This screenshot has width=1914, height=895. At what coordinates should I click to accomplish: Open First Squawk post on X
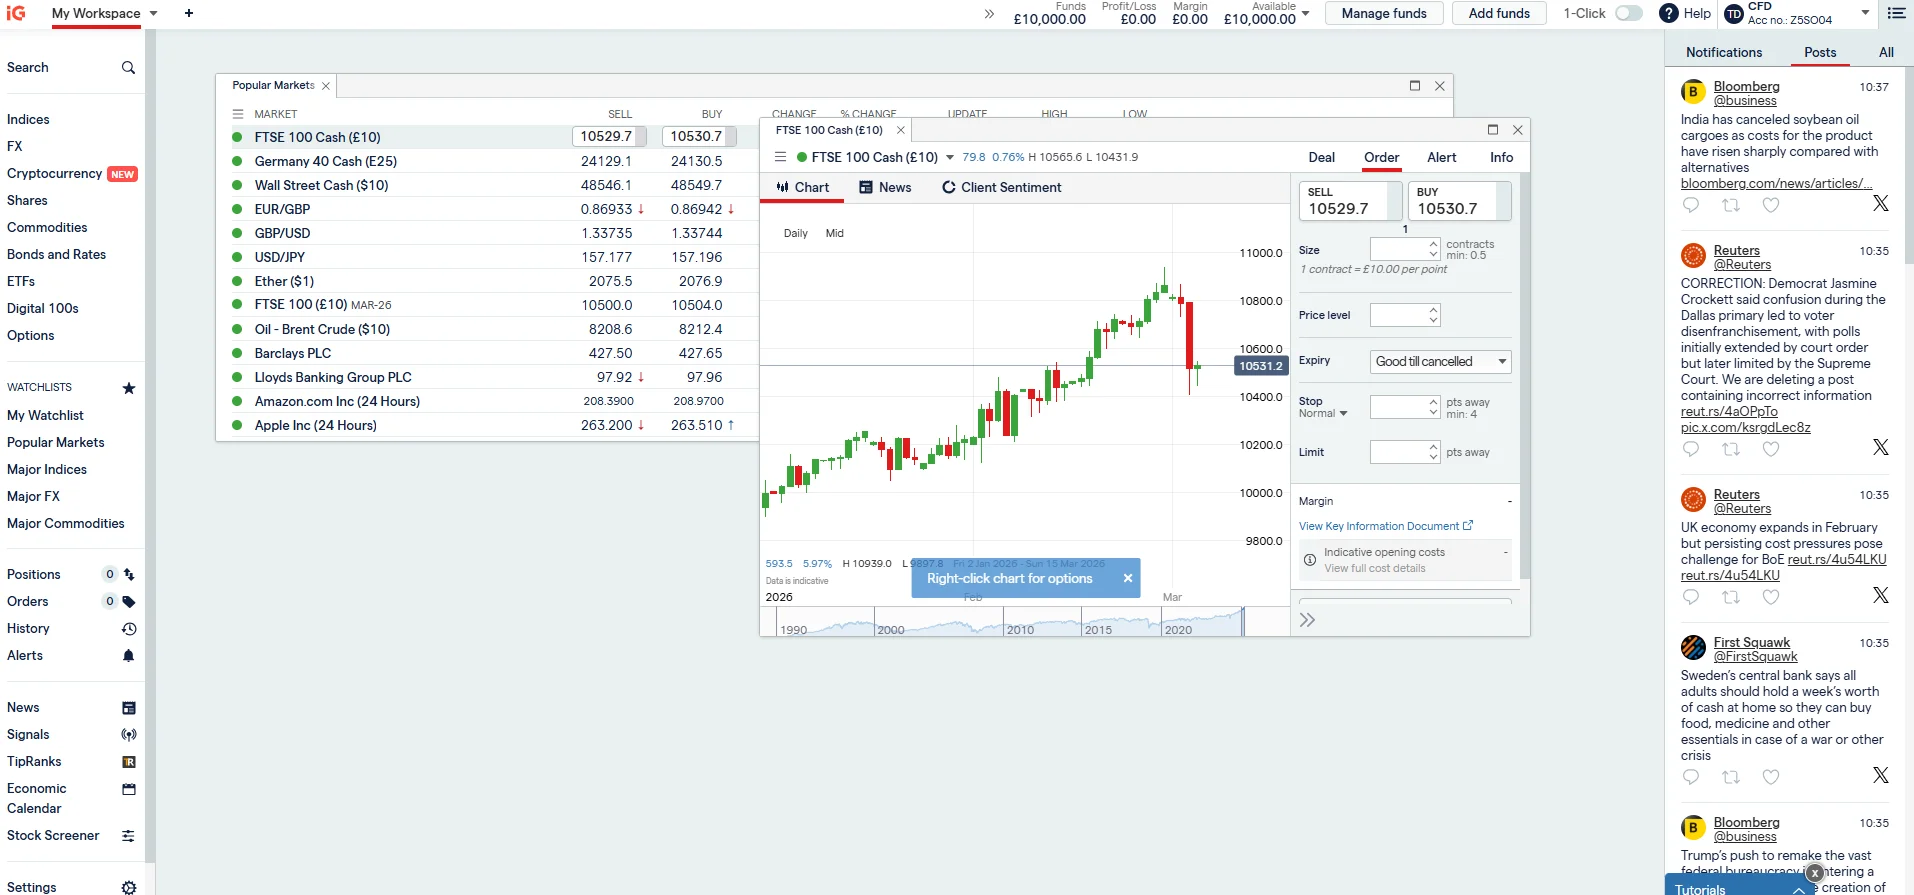coord(1881,775)
